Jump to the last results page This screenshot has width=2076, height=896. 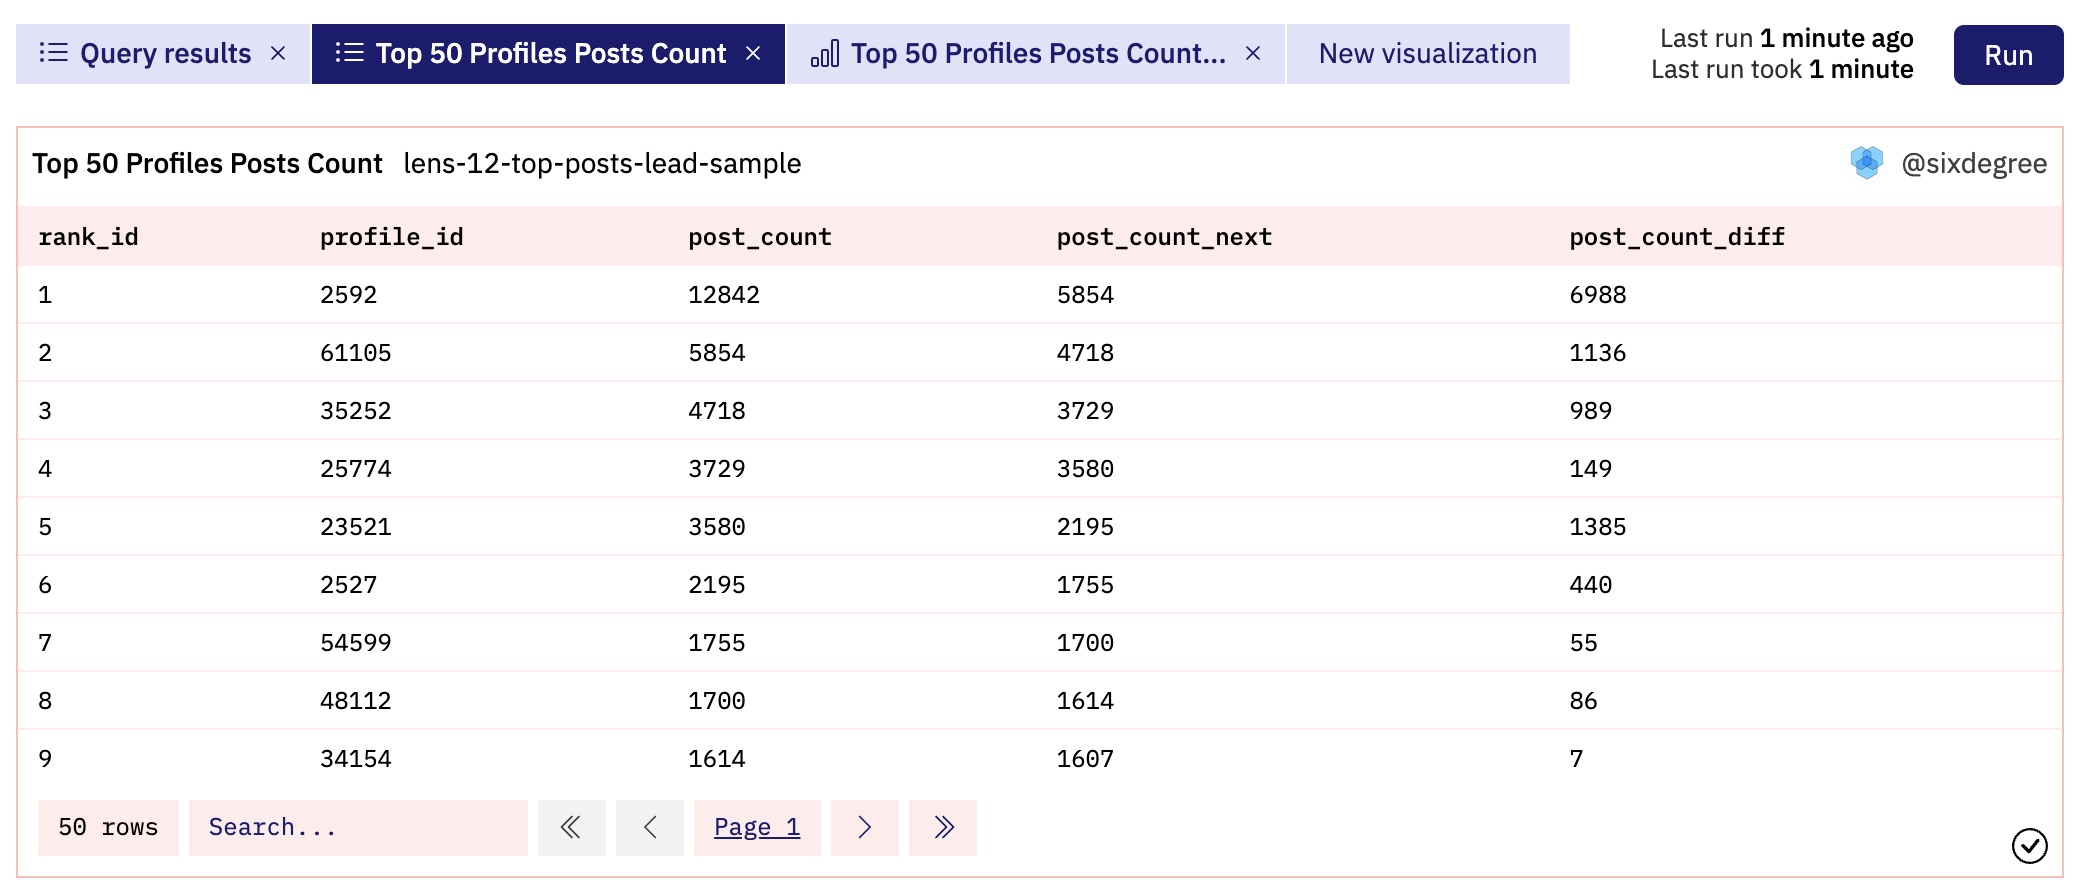[942, 828]
